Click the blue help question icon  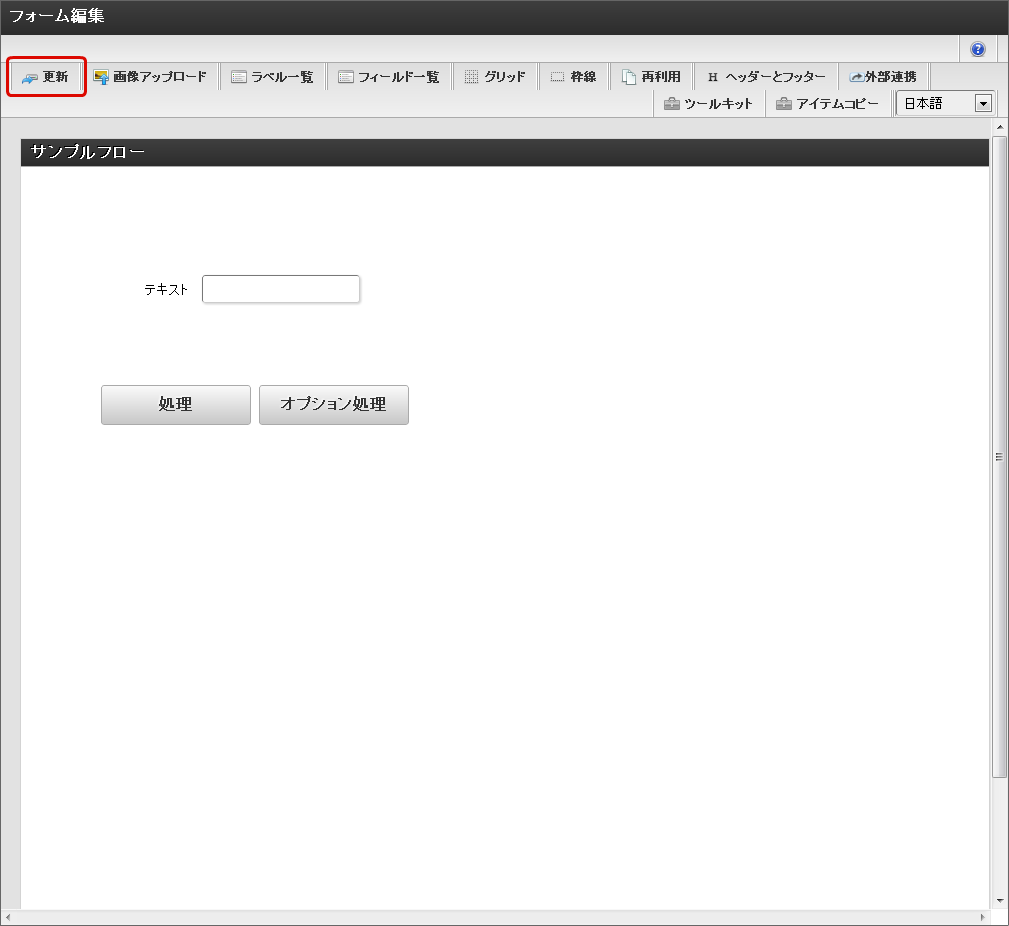click(977, 49)
